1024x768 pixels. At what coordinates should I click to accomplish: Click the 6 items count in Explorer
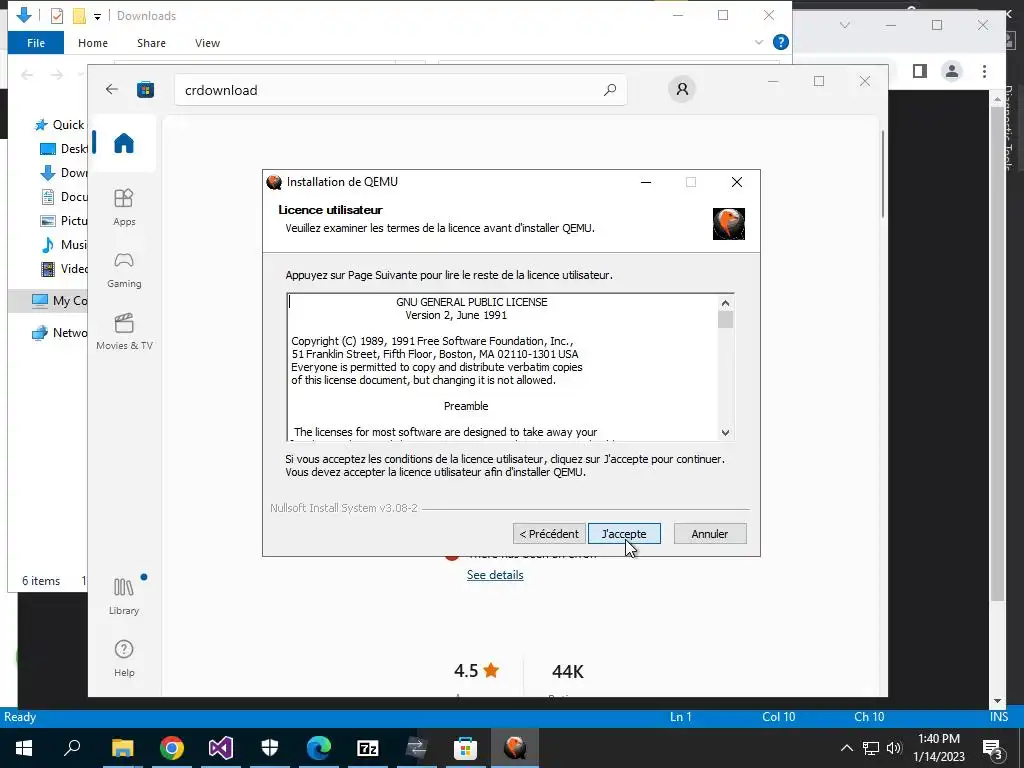[x=41, y=581]
